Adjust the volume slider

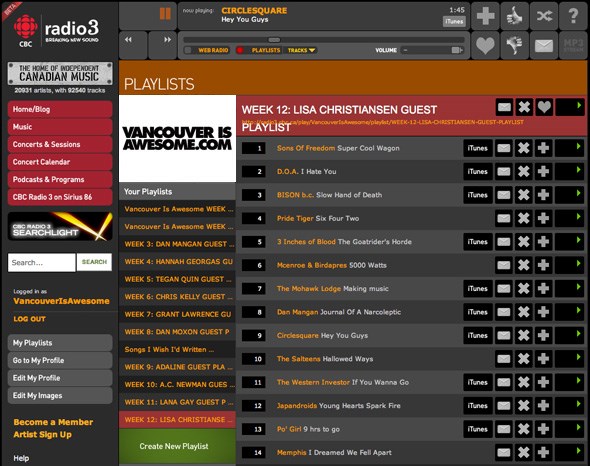tap(431, 50)
